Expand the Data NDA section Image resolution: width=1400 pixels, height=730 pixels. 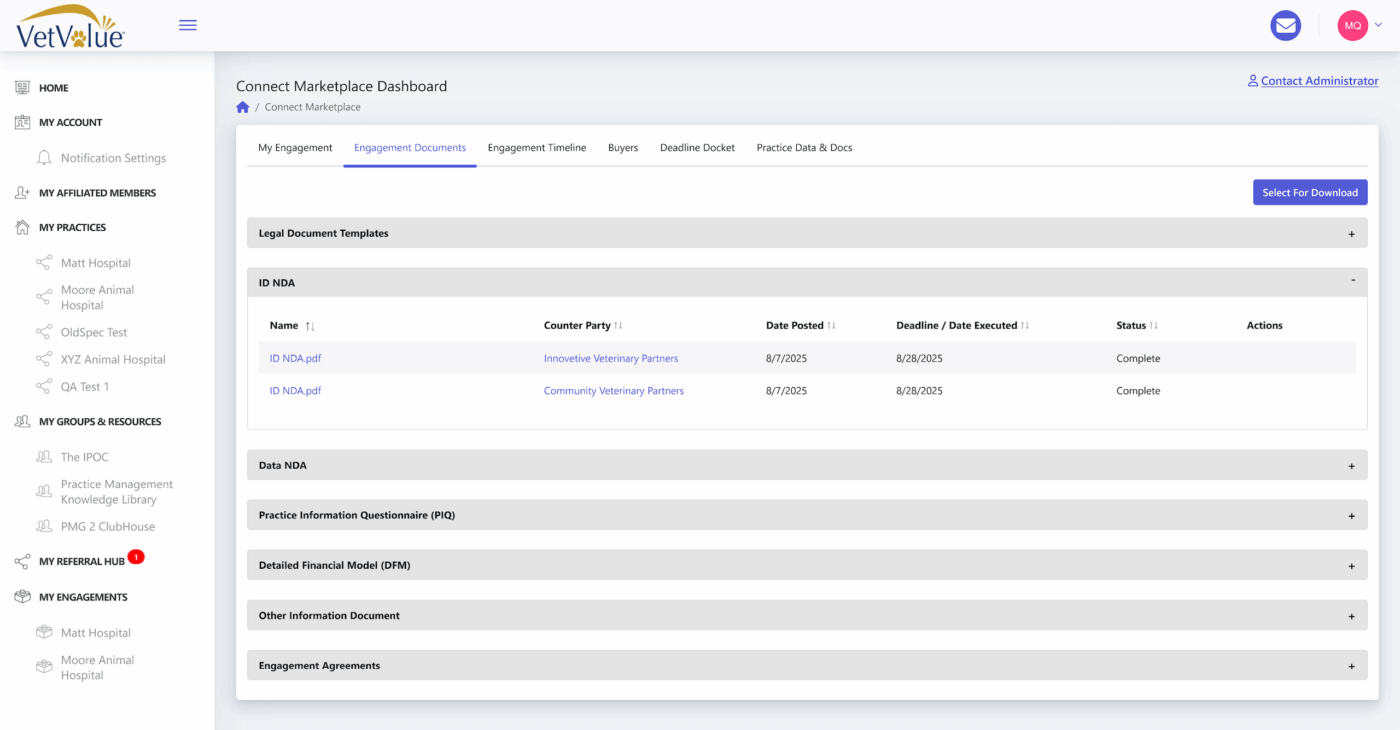coord(1351,466)
